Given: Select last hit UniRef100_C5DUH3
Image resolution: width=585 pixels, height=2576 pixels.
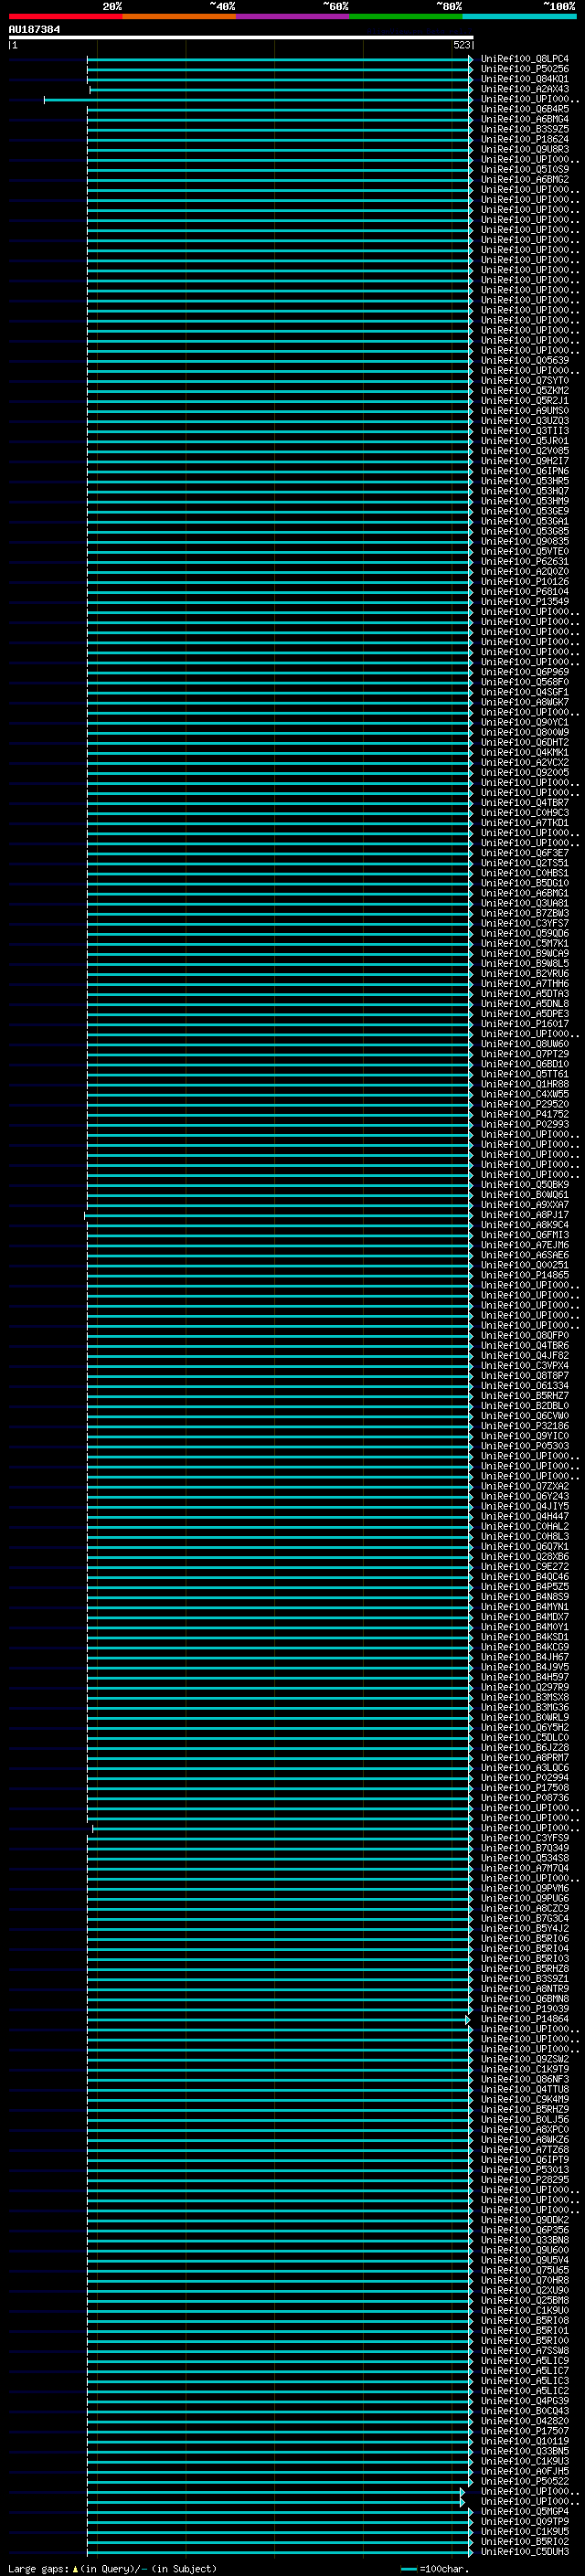Looking at the screenshot, I should [524, 2551].
